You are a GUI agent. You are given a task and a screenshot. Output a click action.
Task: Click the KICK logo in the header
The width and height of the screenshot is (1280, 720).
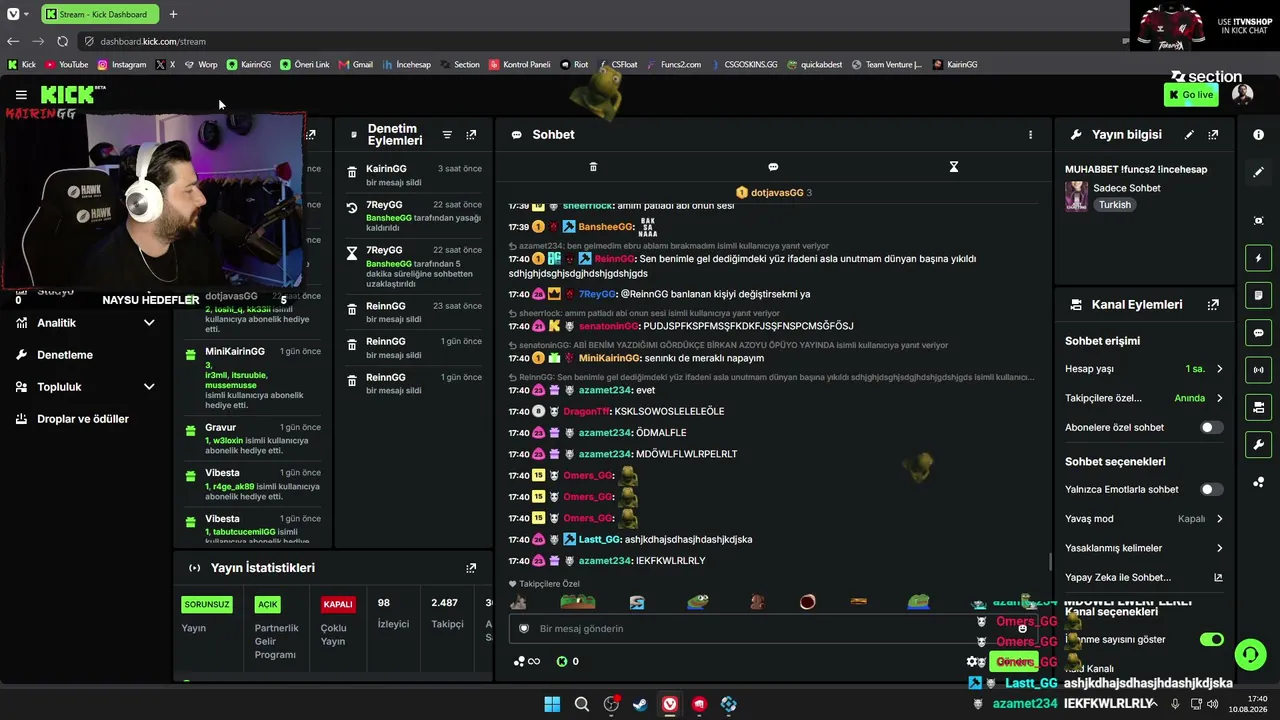(x=68, y=95)
